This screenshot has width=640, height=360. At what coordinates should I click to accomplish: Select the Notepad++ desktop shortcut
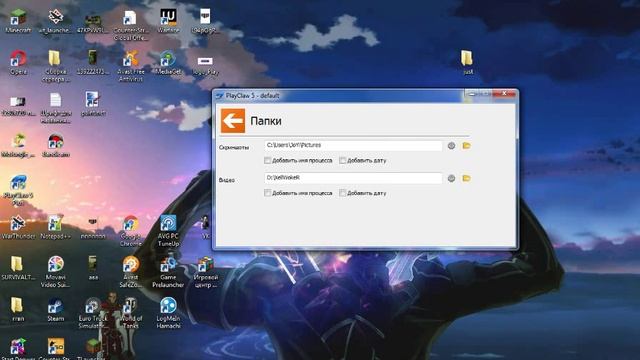pyautogui.click(x=55, y=227)
